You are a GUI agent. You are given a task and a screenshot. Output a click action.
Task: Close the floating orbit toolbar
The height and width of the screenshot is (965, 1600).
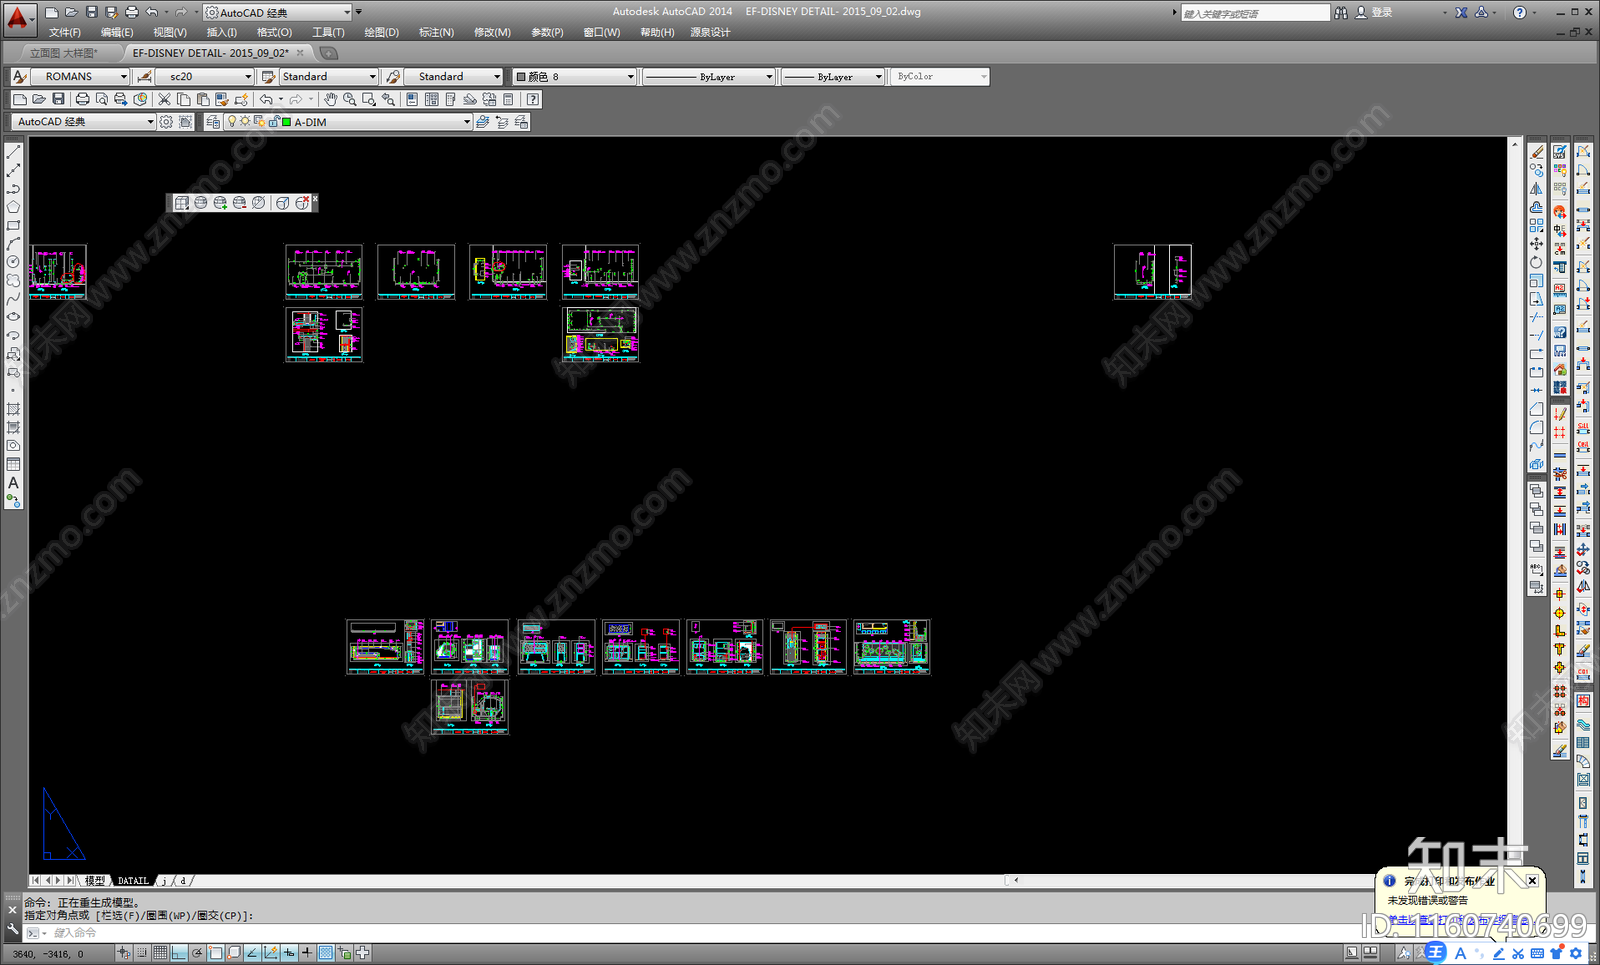pos(315,199)
